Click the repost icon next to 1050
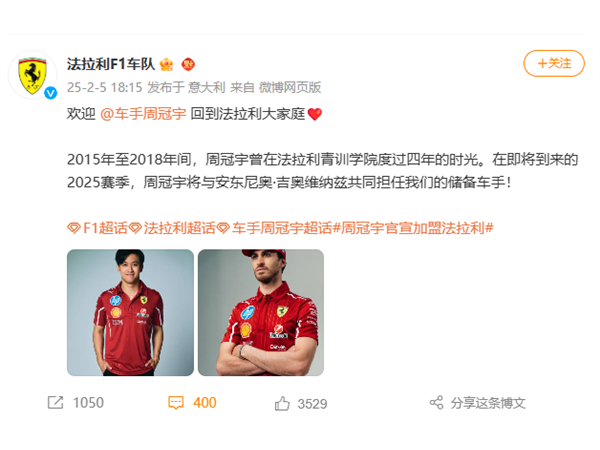 (55, 403)
